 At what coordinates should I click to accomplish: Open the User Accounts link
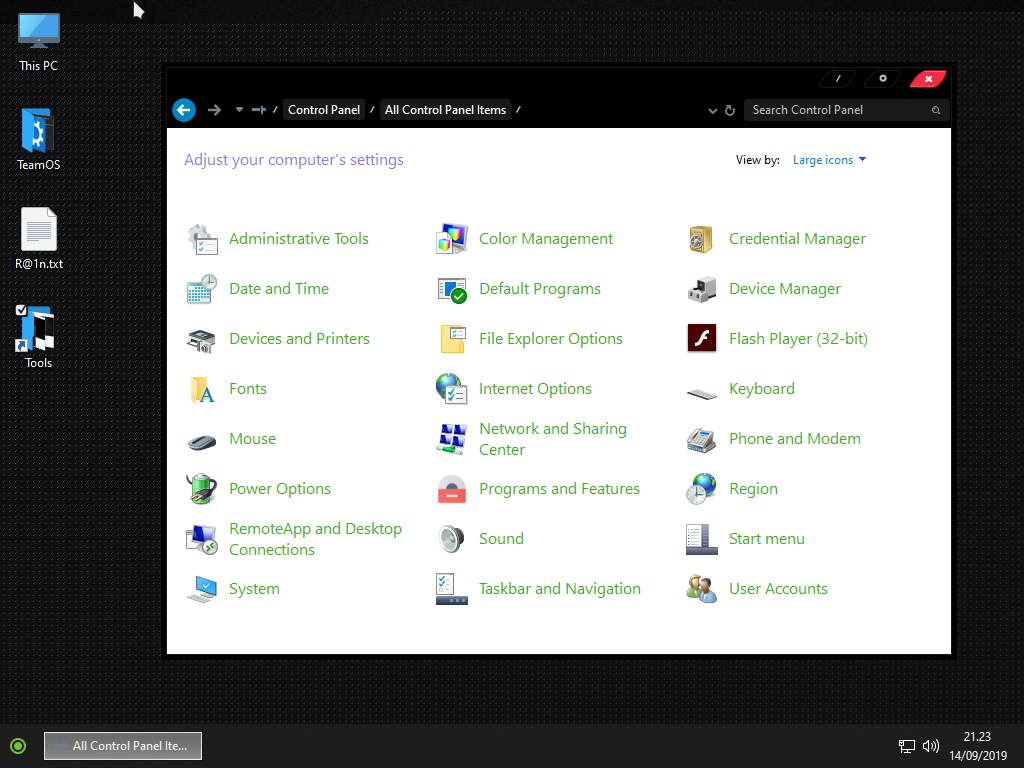tap(778, 589)
